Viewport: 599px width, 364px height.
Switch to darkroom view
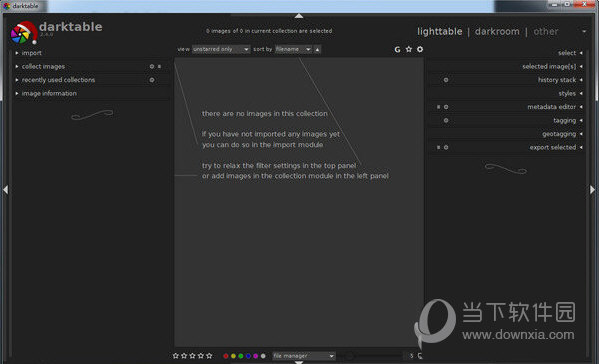click(497, 32)
